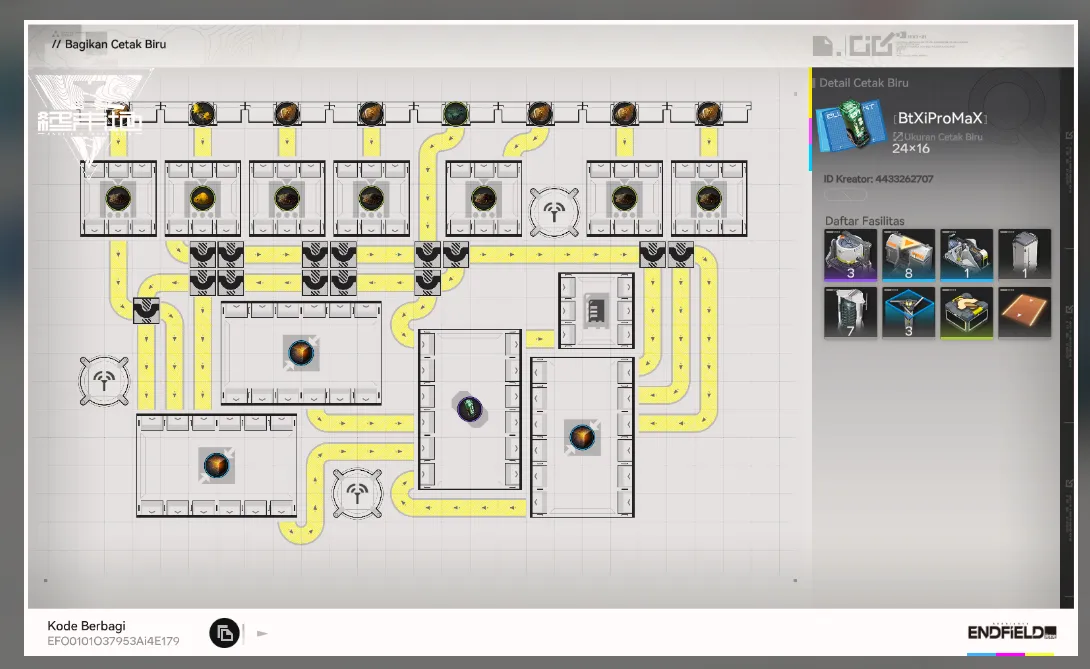Select the relay tower at the left edge
Viewport: 1090px width, 669px height.
(x=104, y=380)
